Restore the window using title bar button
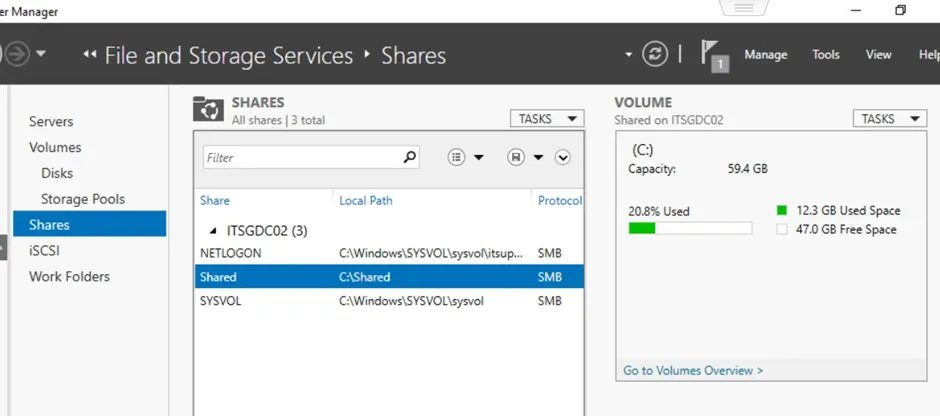 900,10
